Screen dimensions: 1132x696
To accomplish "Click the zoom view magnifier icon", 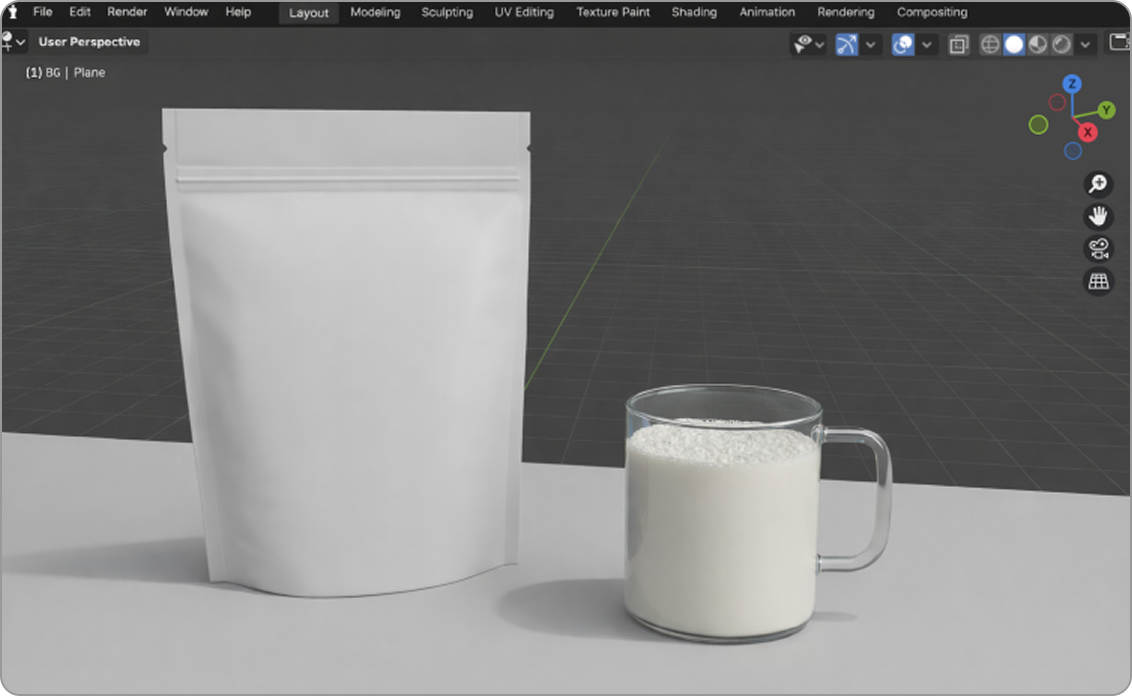I will pos(1098,184).
